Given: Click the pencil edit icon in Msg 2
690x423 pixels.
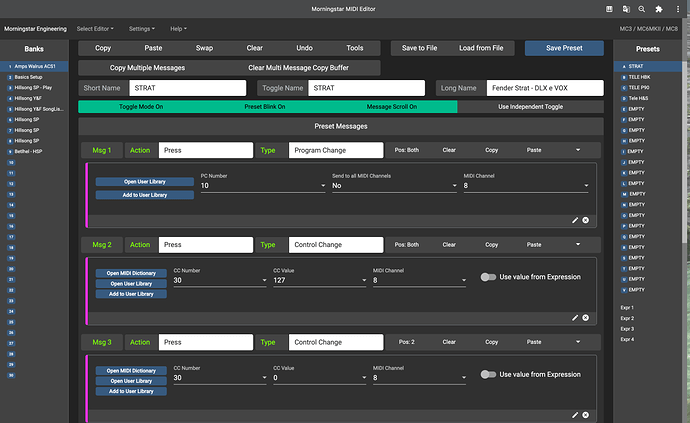Looking at the screenshot, I should tap(575, 317).
